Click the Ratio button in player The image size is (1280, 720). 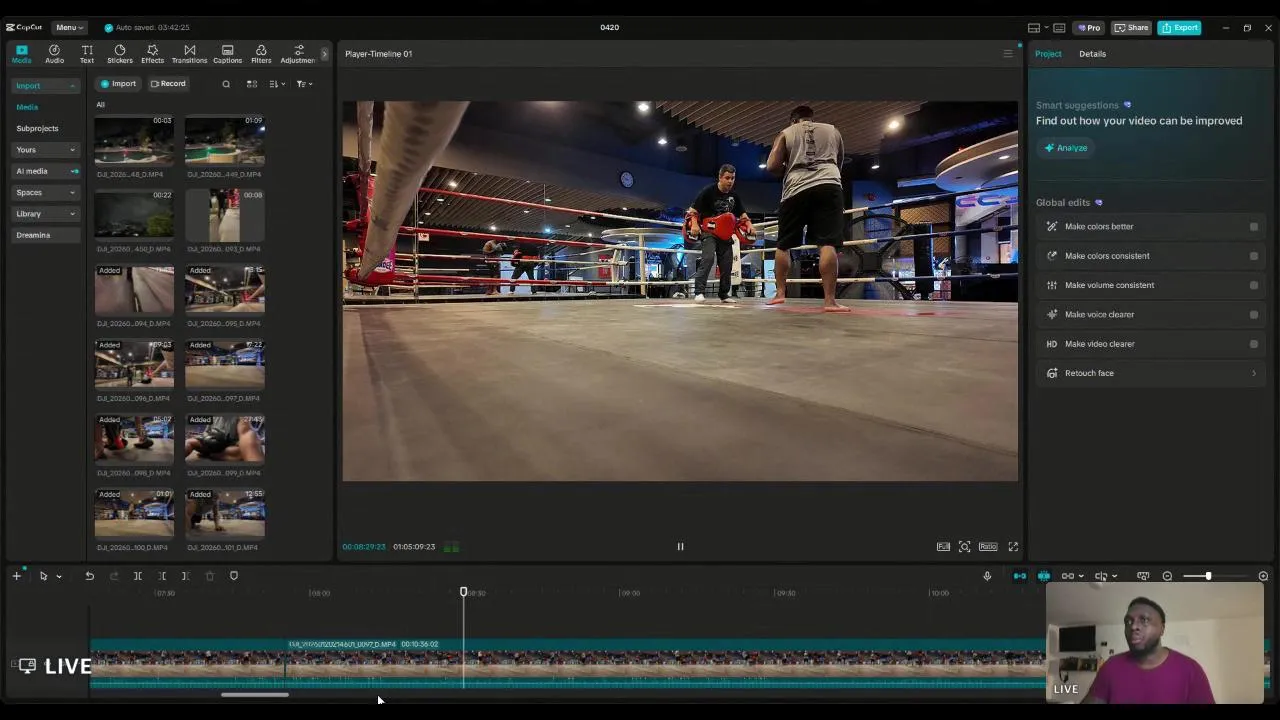[988, 547]
